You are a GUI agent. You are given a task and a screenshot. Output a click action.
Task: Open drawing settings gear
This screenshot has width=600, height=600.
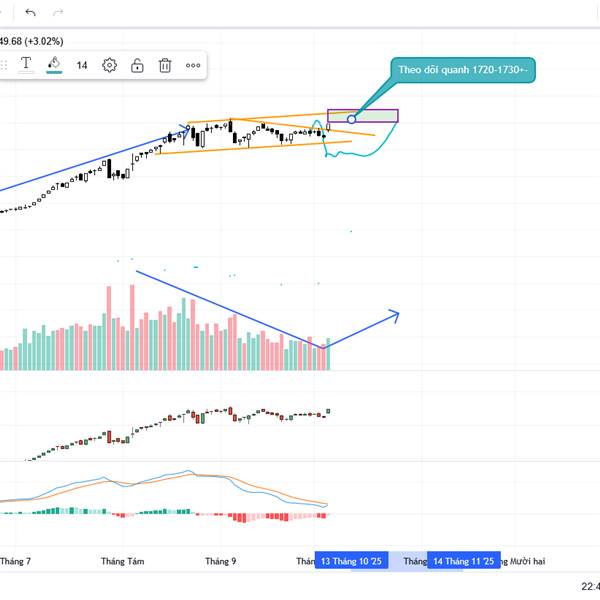pos(110,66)
